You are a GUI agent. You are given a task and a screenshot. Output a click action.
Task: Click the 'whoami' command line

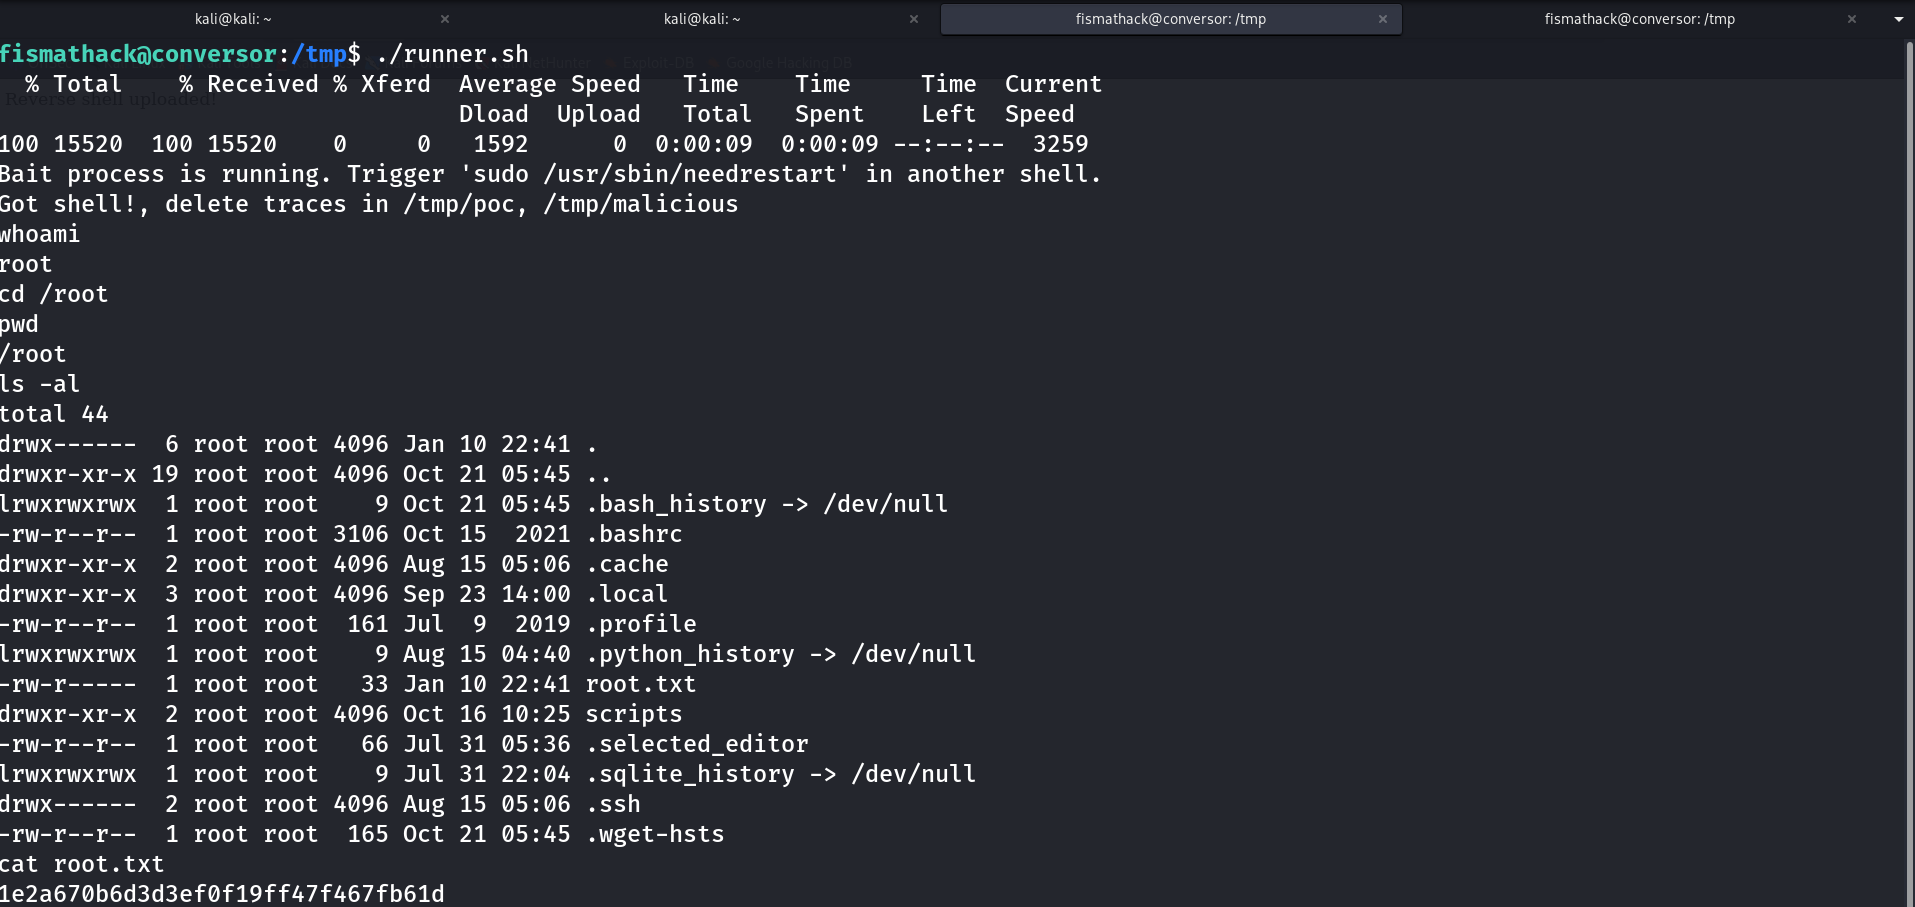coord(40,234)
